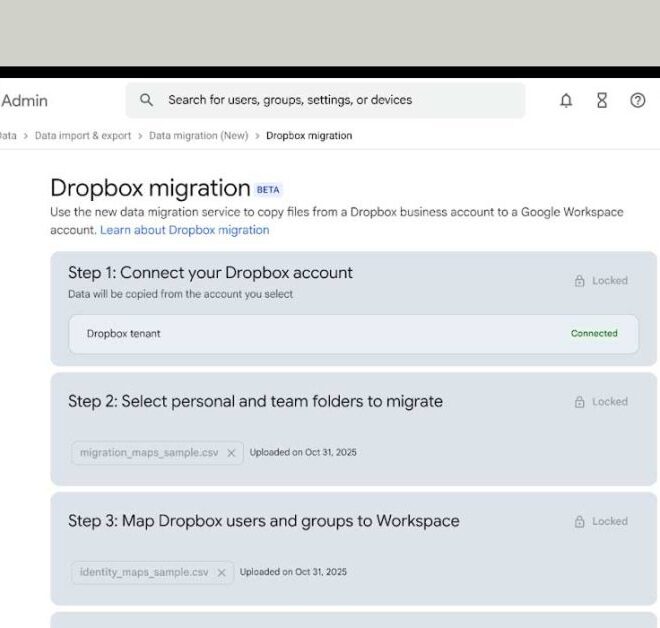The image size is (660, 628).
Task: Click Locked label in Step 2
Action: click(x=610, y=402)
